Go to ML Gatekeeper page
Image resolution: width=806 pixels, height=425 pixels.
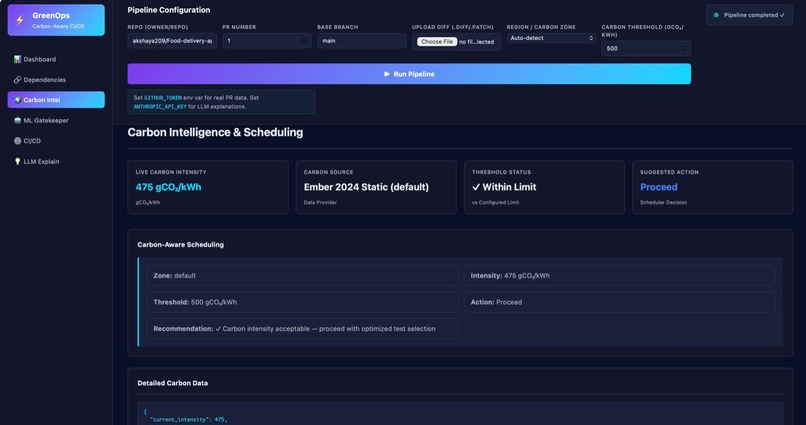pos(56,120)
